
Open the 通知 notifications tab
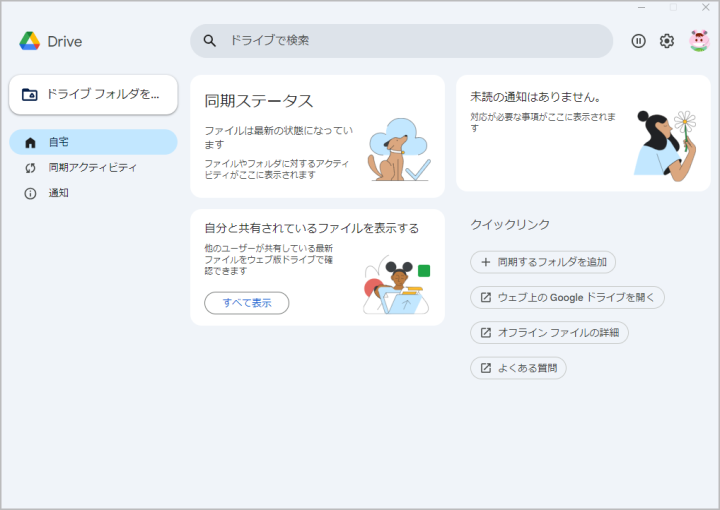click(x=59, y=193)
